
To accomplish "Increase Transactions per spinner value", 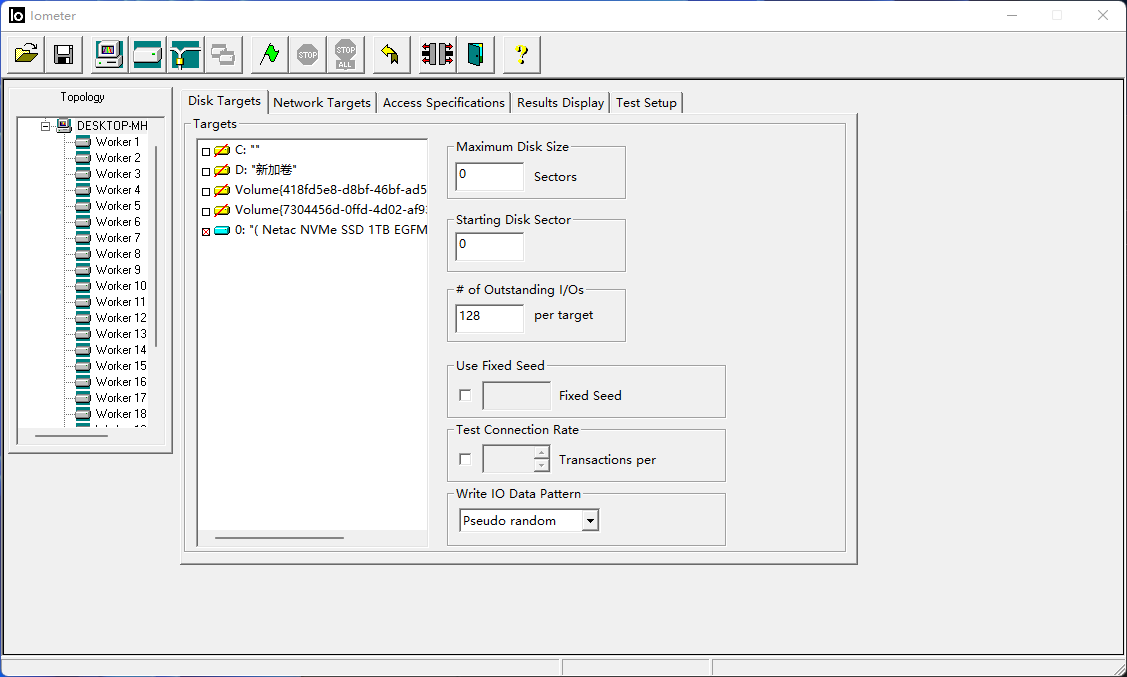I will pos(541,453).
